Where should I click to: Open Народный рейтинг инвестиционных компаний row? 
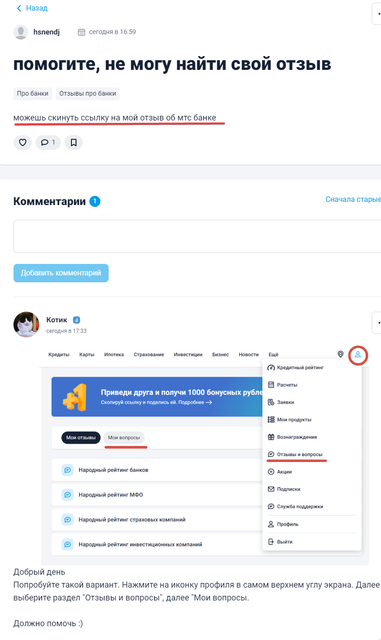click(x=157, y=544)
